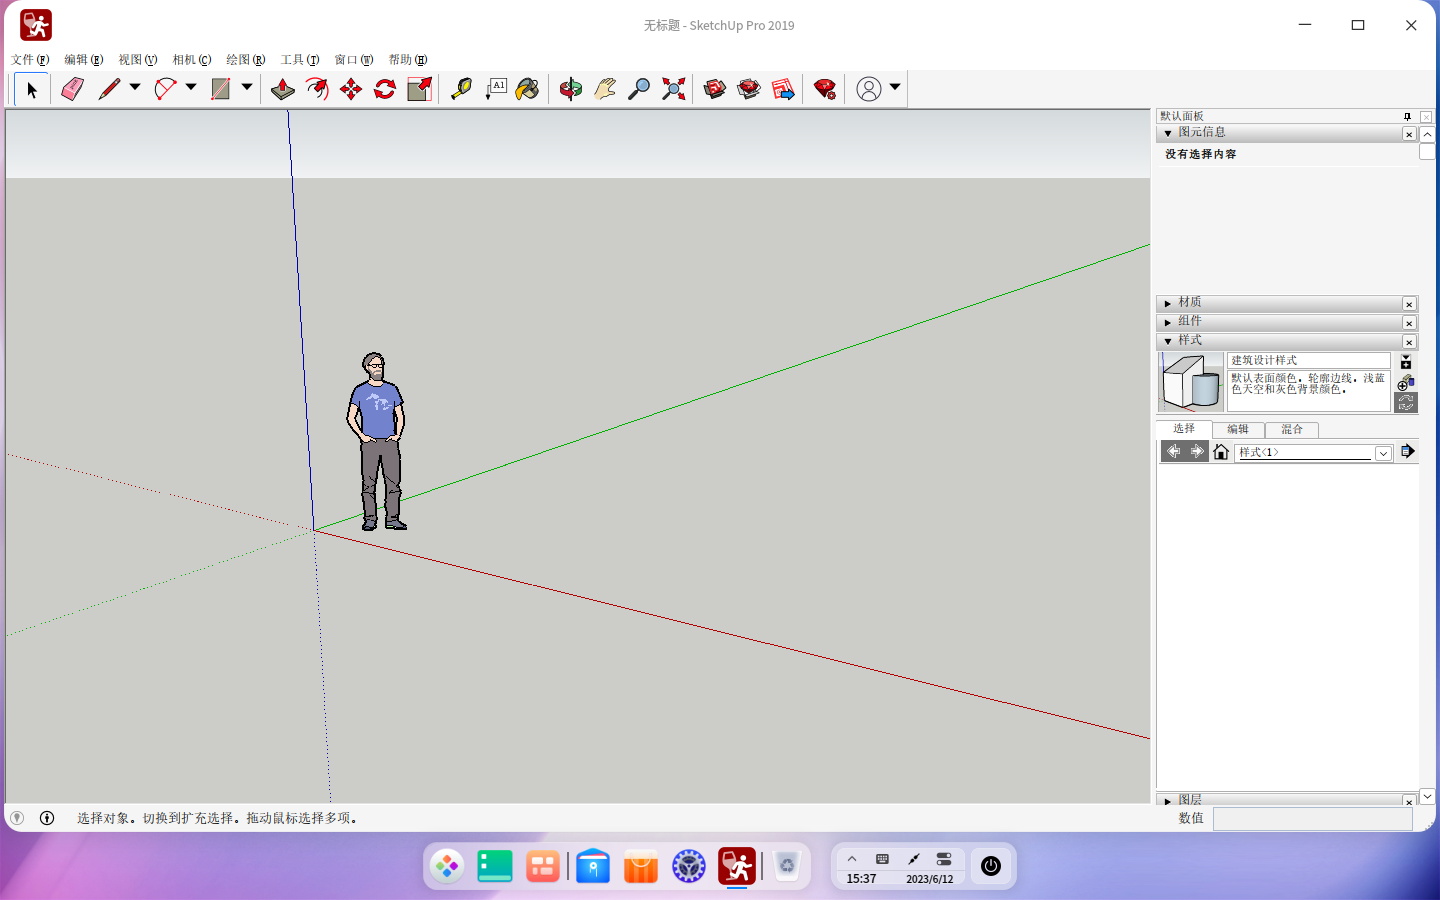The image size is (1440, 900).
Task: Click the create new style button
Action: 1406,382
